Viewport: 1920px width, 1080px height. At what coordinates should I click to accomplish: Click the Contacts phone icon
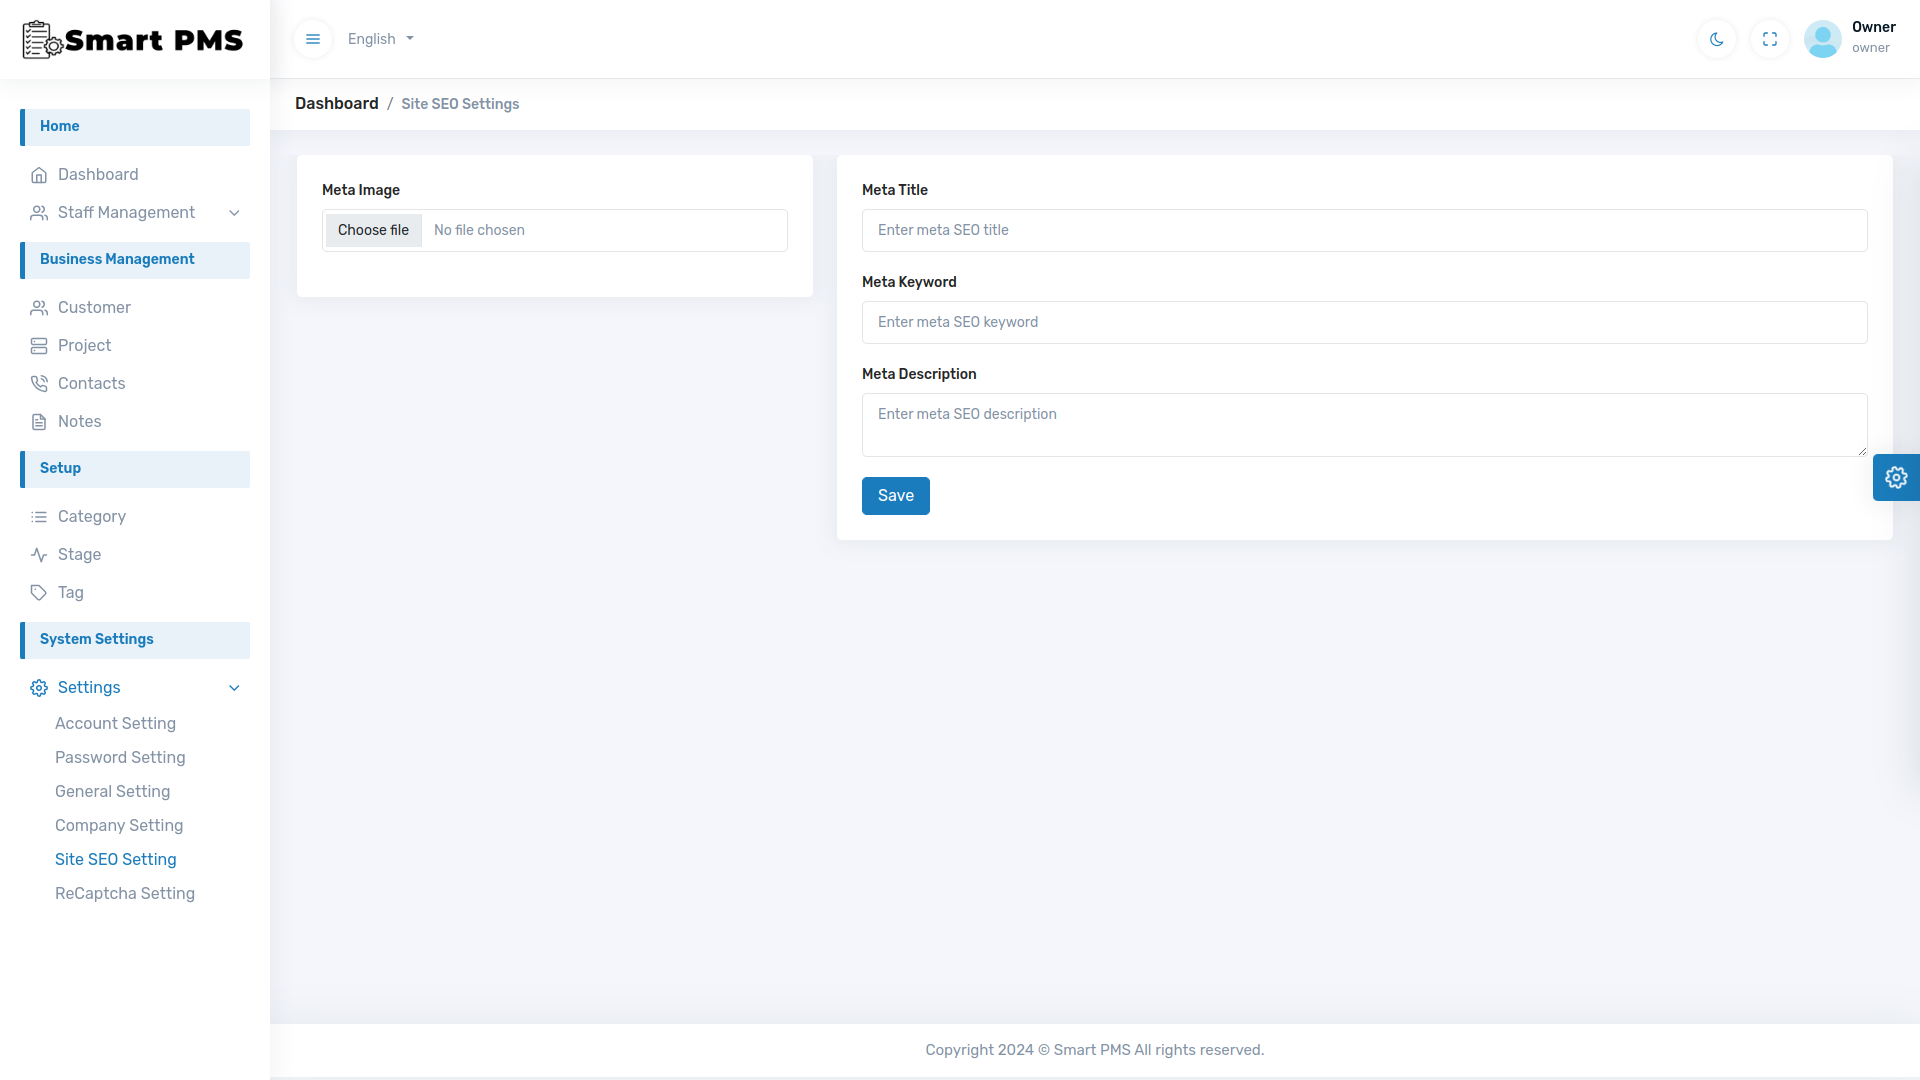coord(39,383)
